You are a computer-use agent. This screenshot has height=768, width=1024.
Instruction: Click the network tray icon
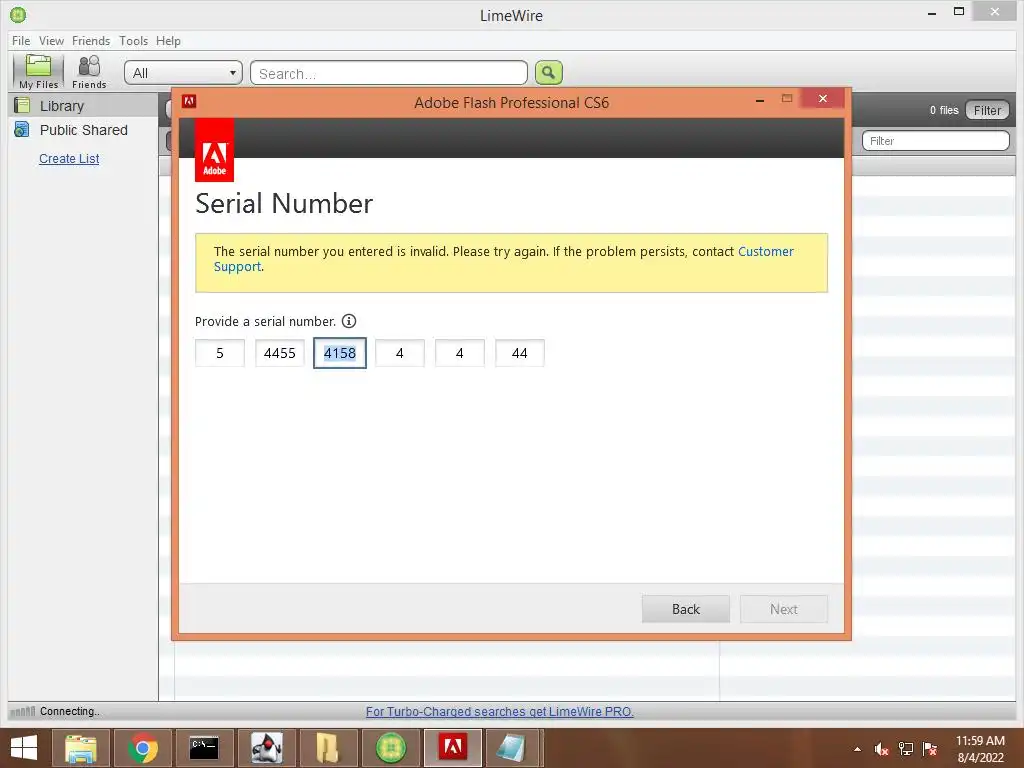tap(906, 749)
